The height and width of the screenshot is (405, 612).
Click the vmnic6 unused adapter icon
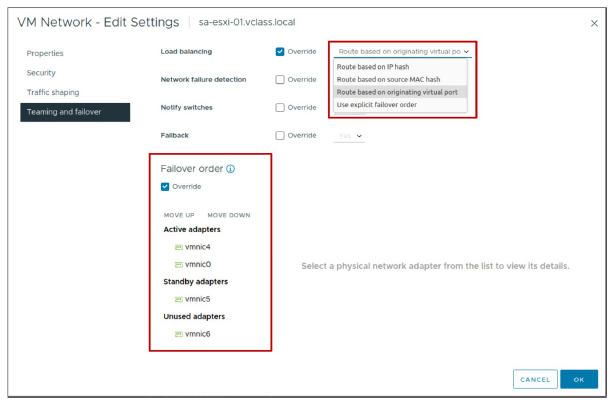(x=178, y=333)
